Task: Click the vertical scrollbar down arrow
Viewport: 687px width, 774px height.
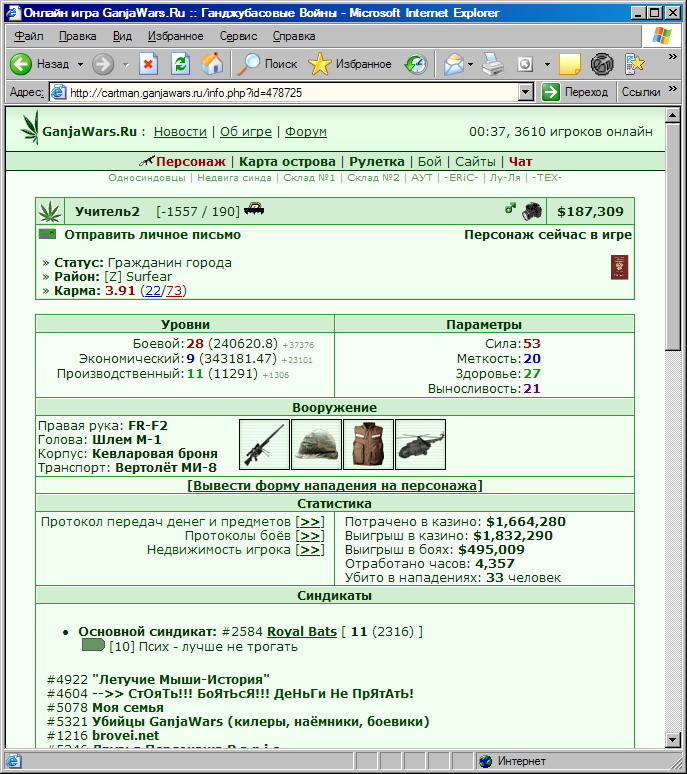Action: tap(673, 739)
